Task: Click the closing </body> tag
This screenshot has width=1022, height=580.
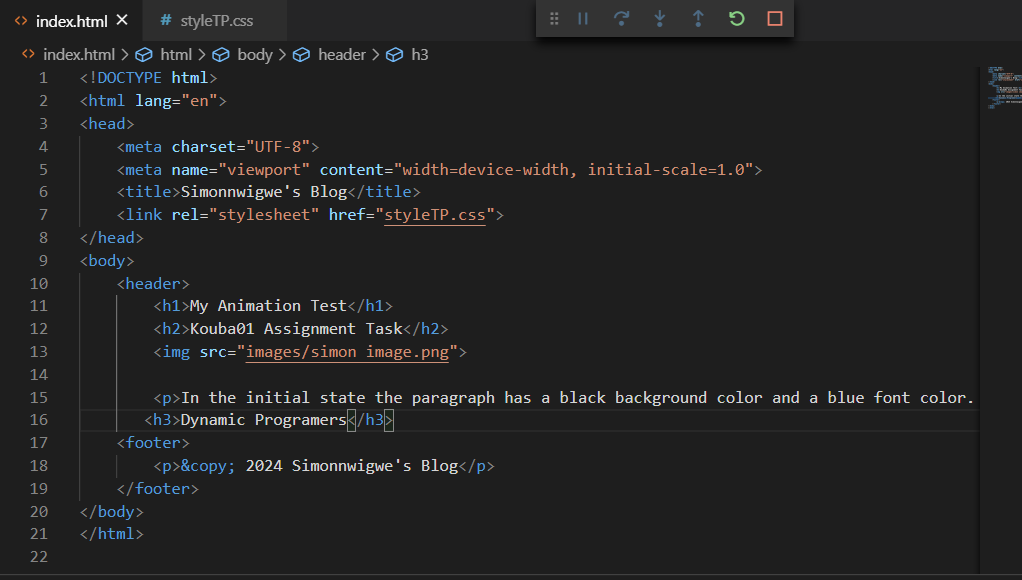Action: [x=111, y=512]
